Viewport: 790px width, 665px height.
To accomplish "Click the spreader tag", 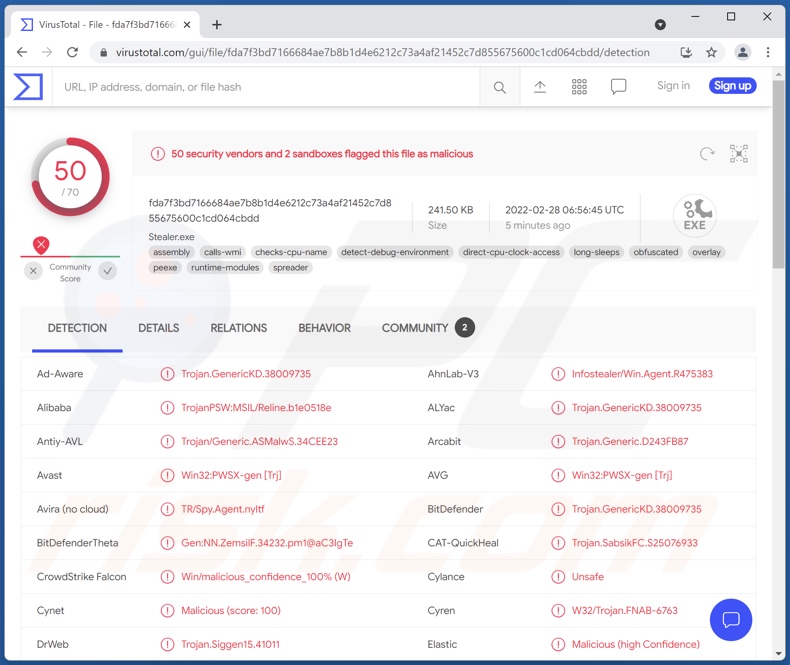I will (291, 268).
